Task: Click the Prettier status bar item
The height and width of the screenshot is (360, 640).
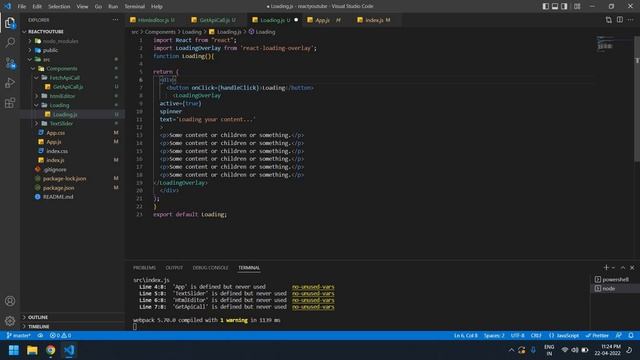Action: coord(597,335)
